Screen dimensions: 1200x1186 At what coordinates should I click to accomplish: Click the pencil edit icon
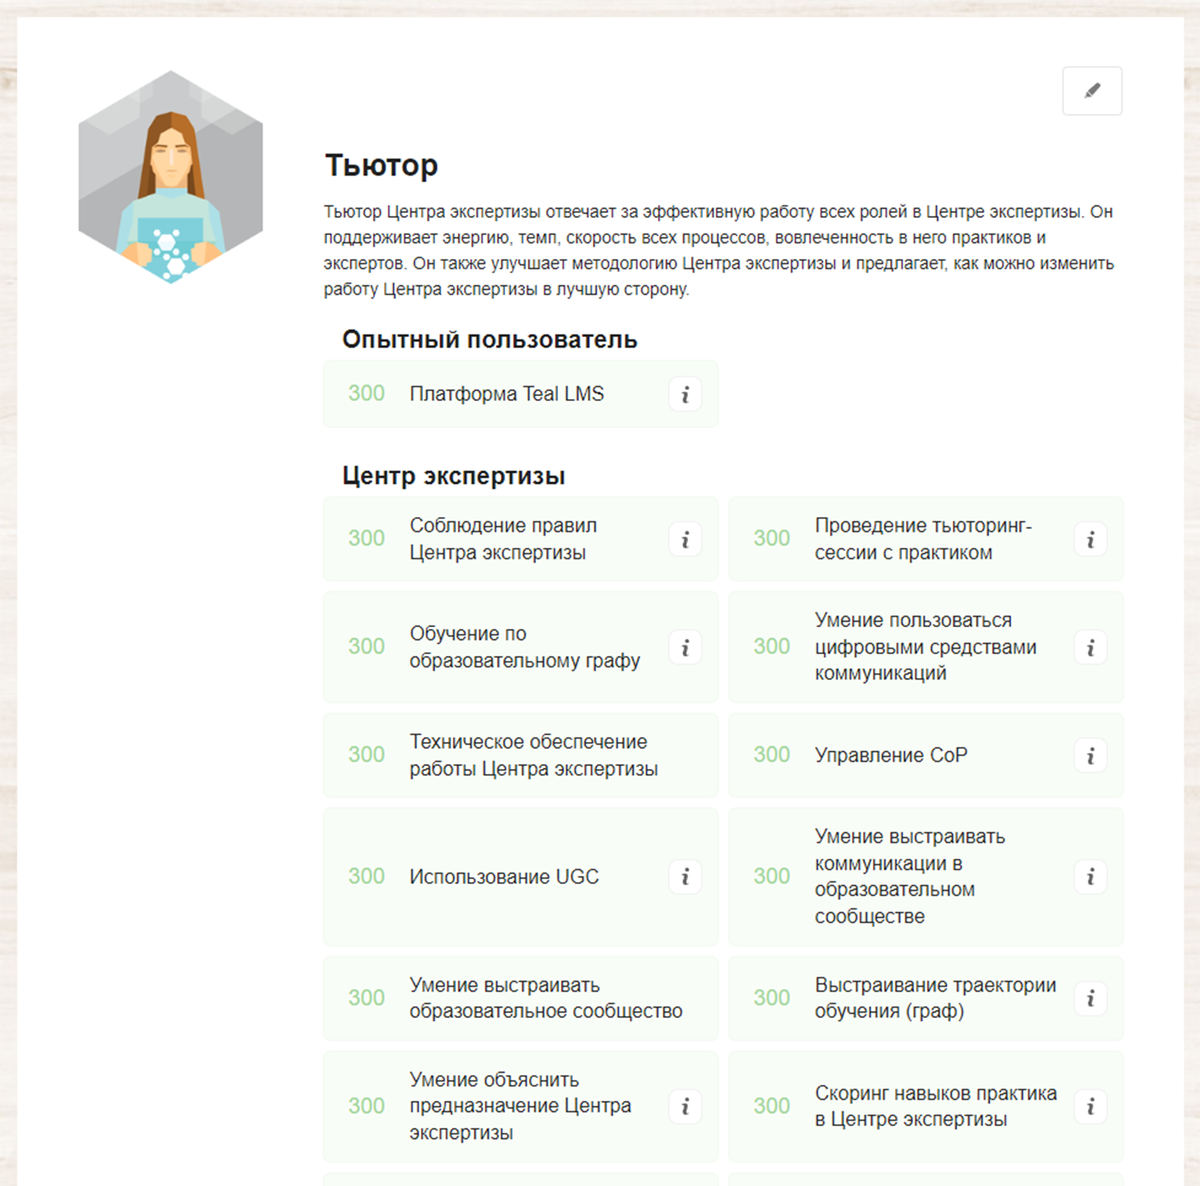1092,91
